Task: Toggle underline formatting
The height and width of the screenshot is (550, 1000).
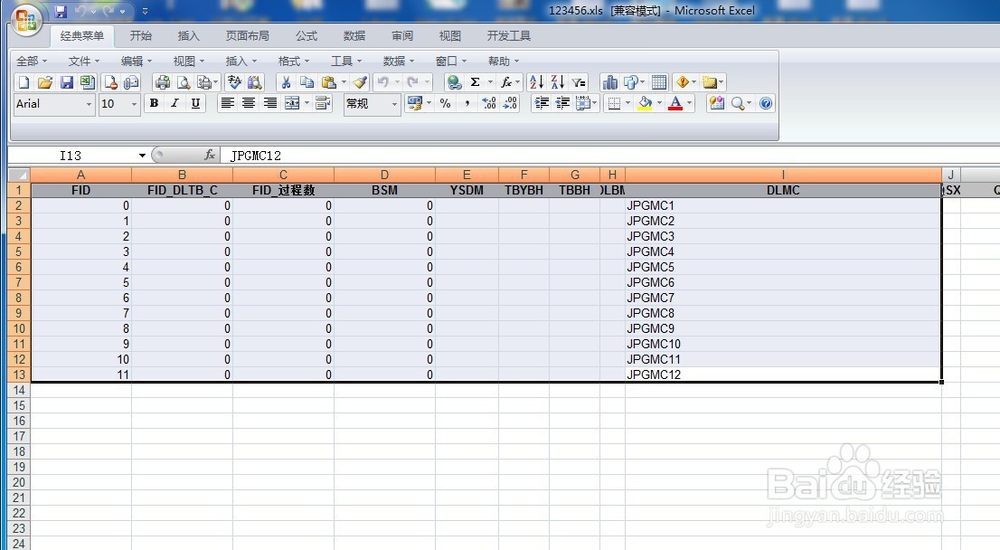Action: (195, 103)
